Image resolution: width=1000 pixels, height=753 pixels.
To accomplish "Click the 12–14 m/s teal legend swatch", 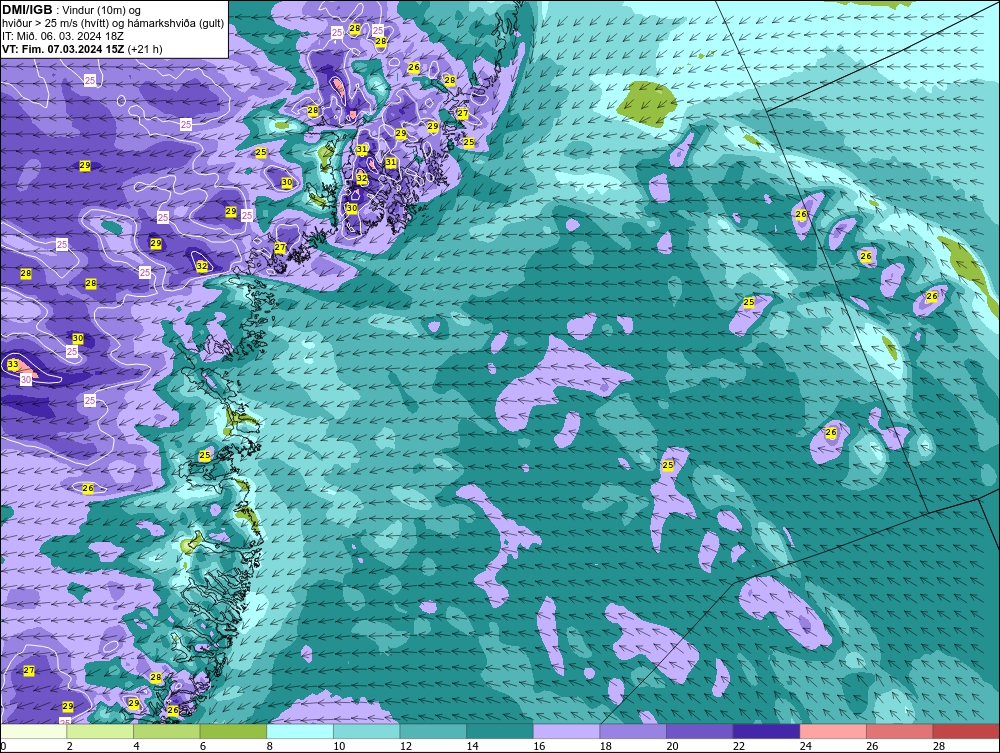I will (x=433, y=731).
